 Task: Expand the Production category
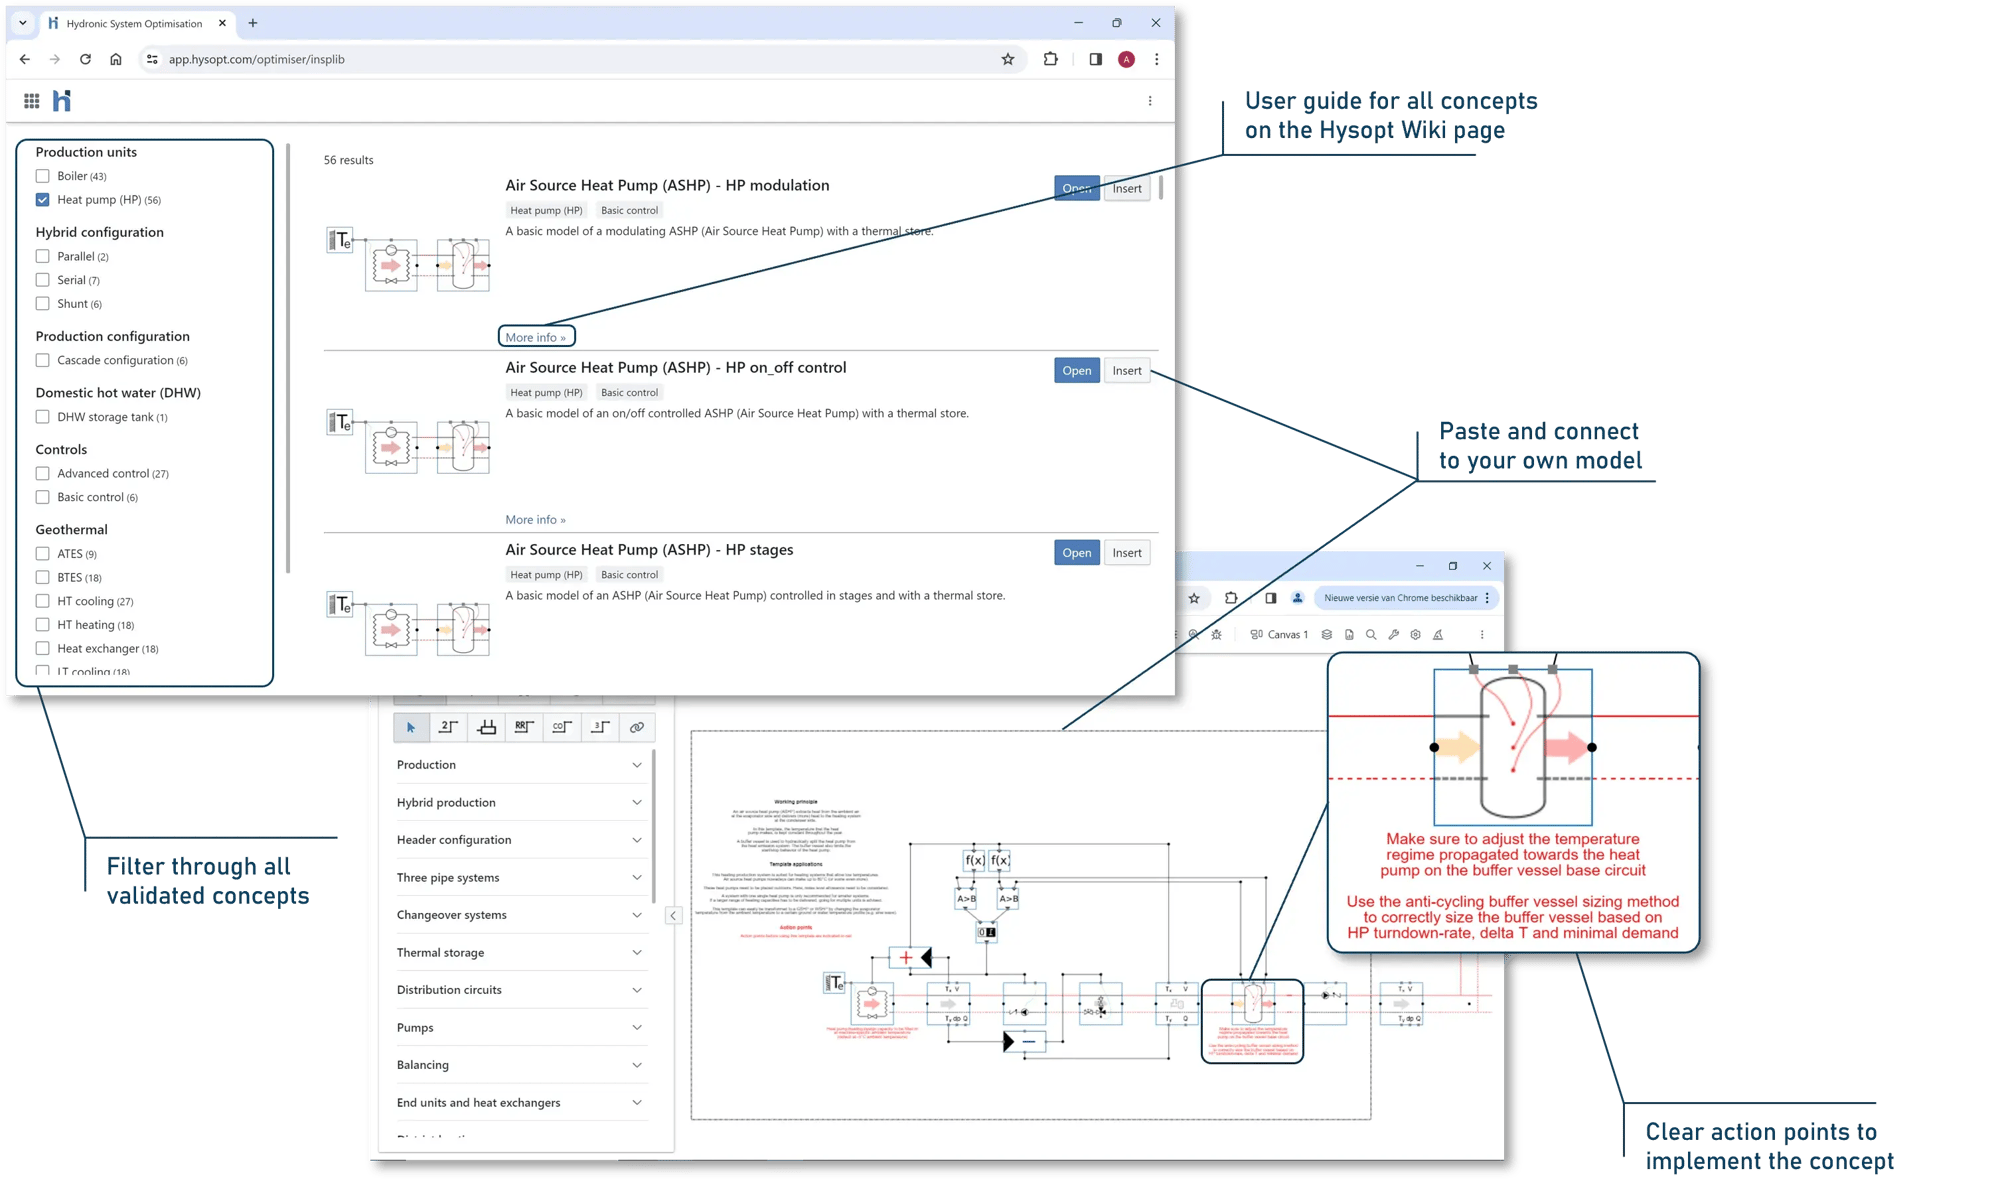[518, 765]
